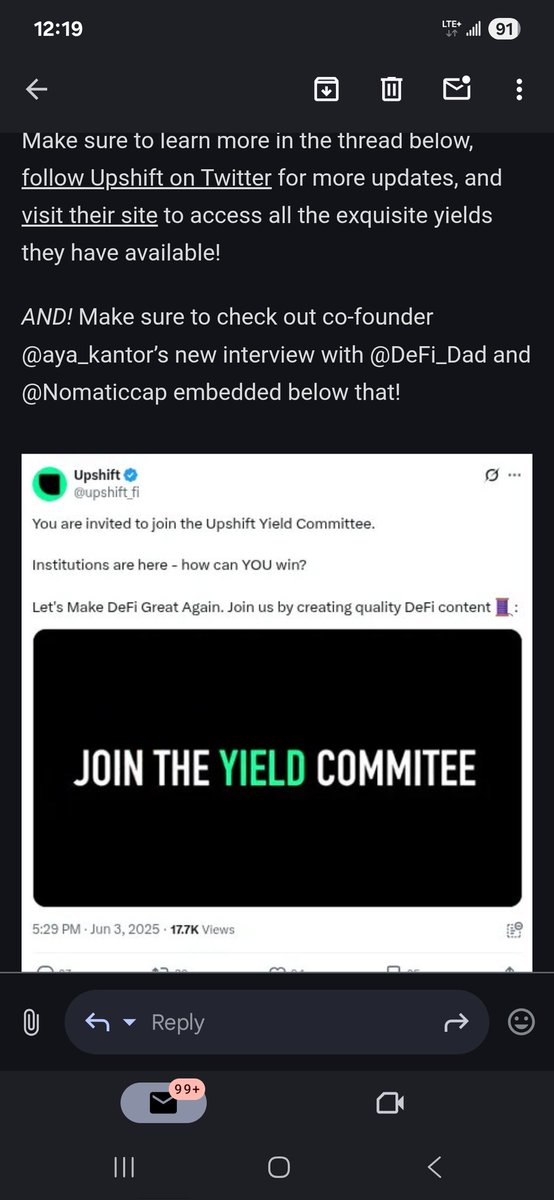Tap the three dots on embedded tweet
Image resolution: width=554 pixels, height=1200 pixels.
click(514, 475)
